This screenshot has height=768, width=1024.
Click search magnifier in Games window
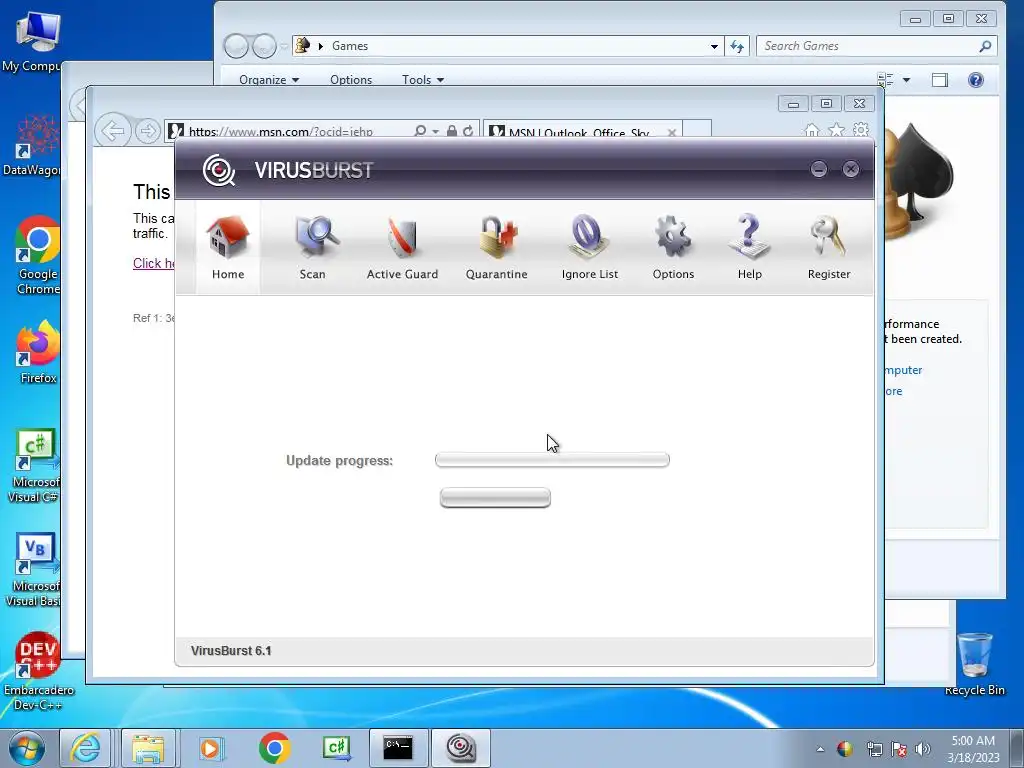[985, 46]
